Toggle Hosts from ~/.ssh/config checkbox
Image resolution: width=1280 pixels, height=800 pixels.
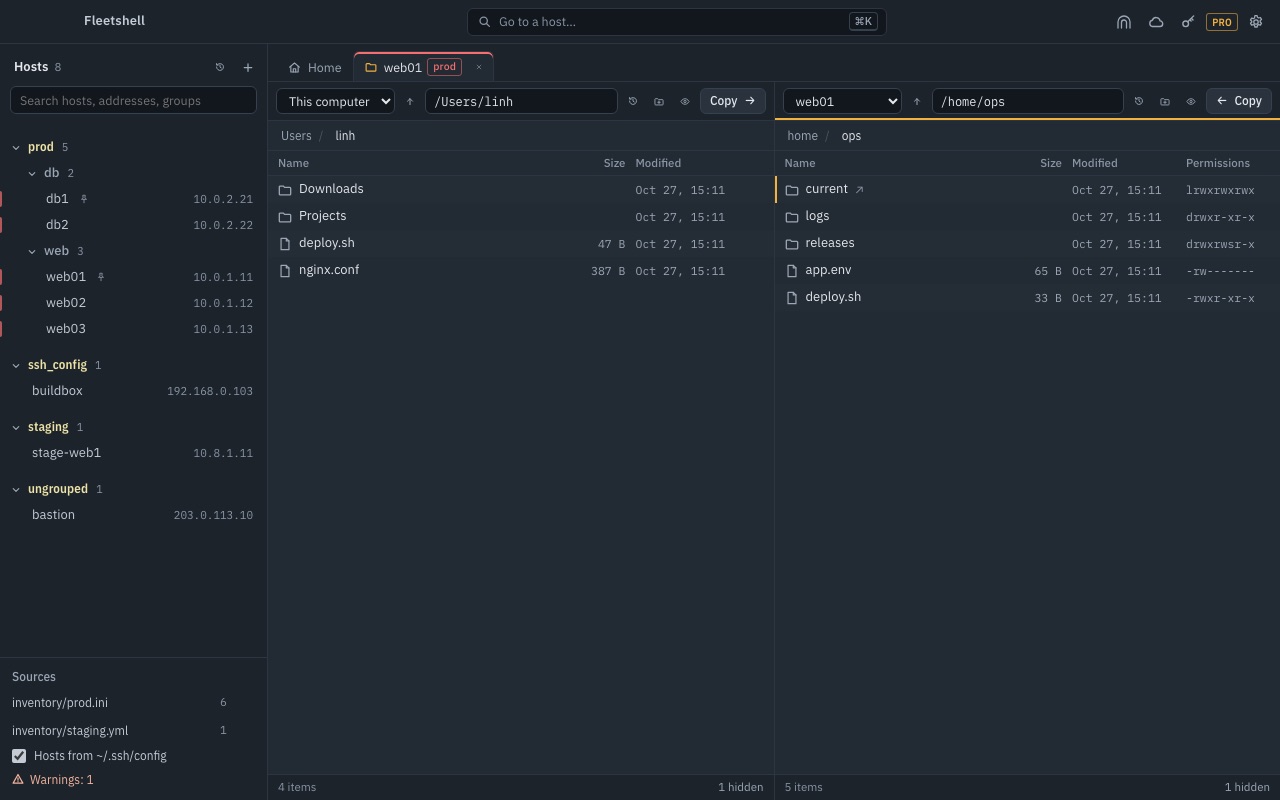(x=19, y=756)
